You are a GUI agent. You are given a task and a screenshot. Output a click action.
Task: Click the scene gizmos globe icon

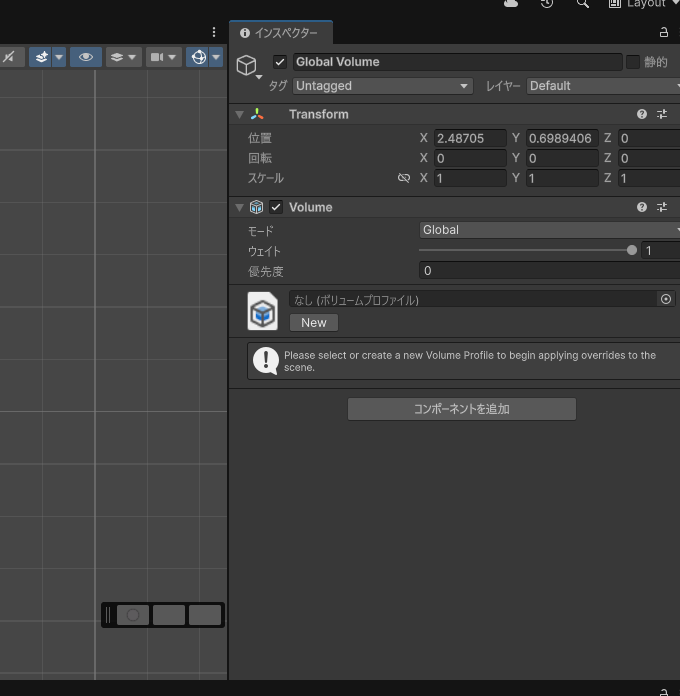click(x=198, y=57)
